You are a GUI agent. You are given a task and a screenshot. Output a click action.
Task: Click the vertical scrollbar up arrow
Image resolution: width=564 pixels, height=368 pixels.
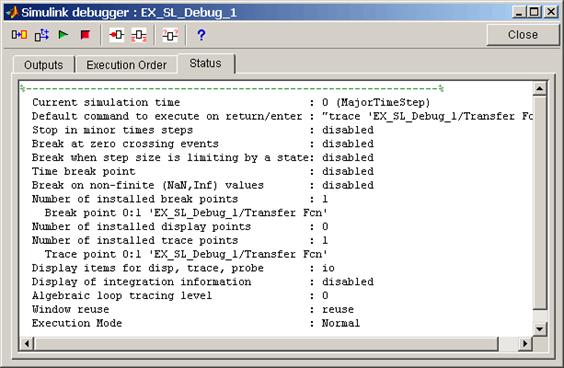[540, 88]
